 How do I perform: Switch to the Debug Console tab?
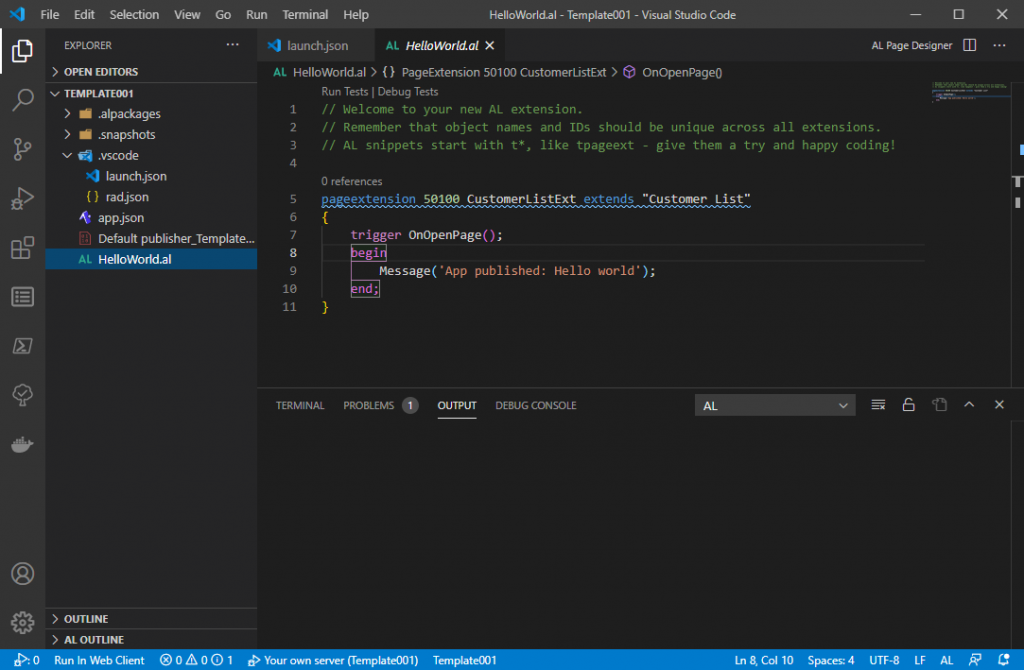(x=536, y=406)
